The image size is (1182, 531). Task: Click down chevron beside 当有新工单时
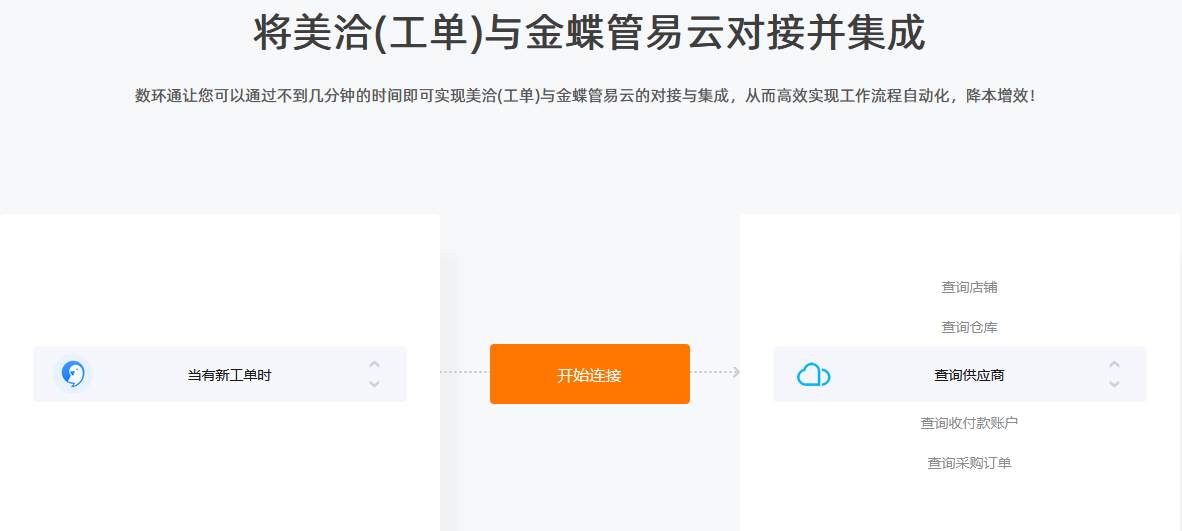point(374,384)
